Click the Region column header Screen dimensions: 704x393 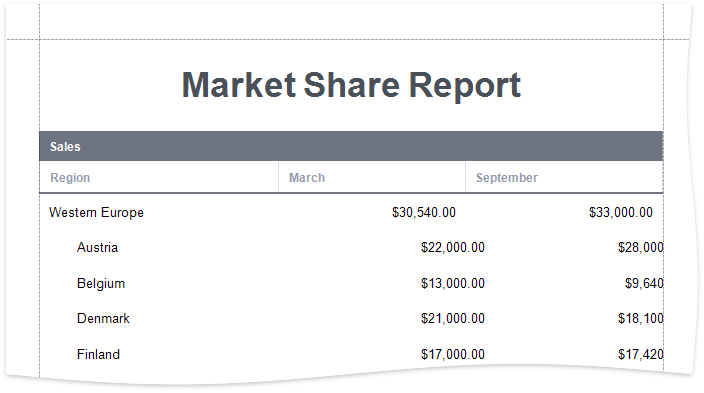[70, 178]
